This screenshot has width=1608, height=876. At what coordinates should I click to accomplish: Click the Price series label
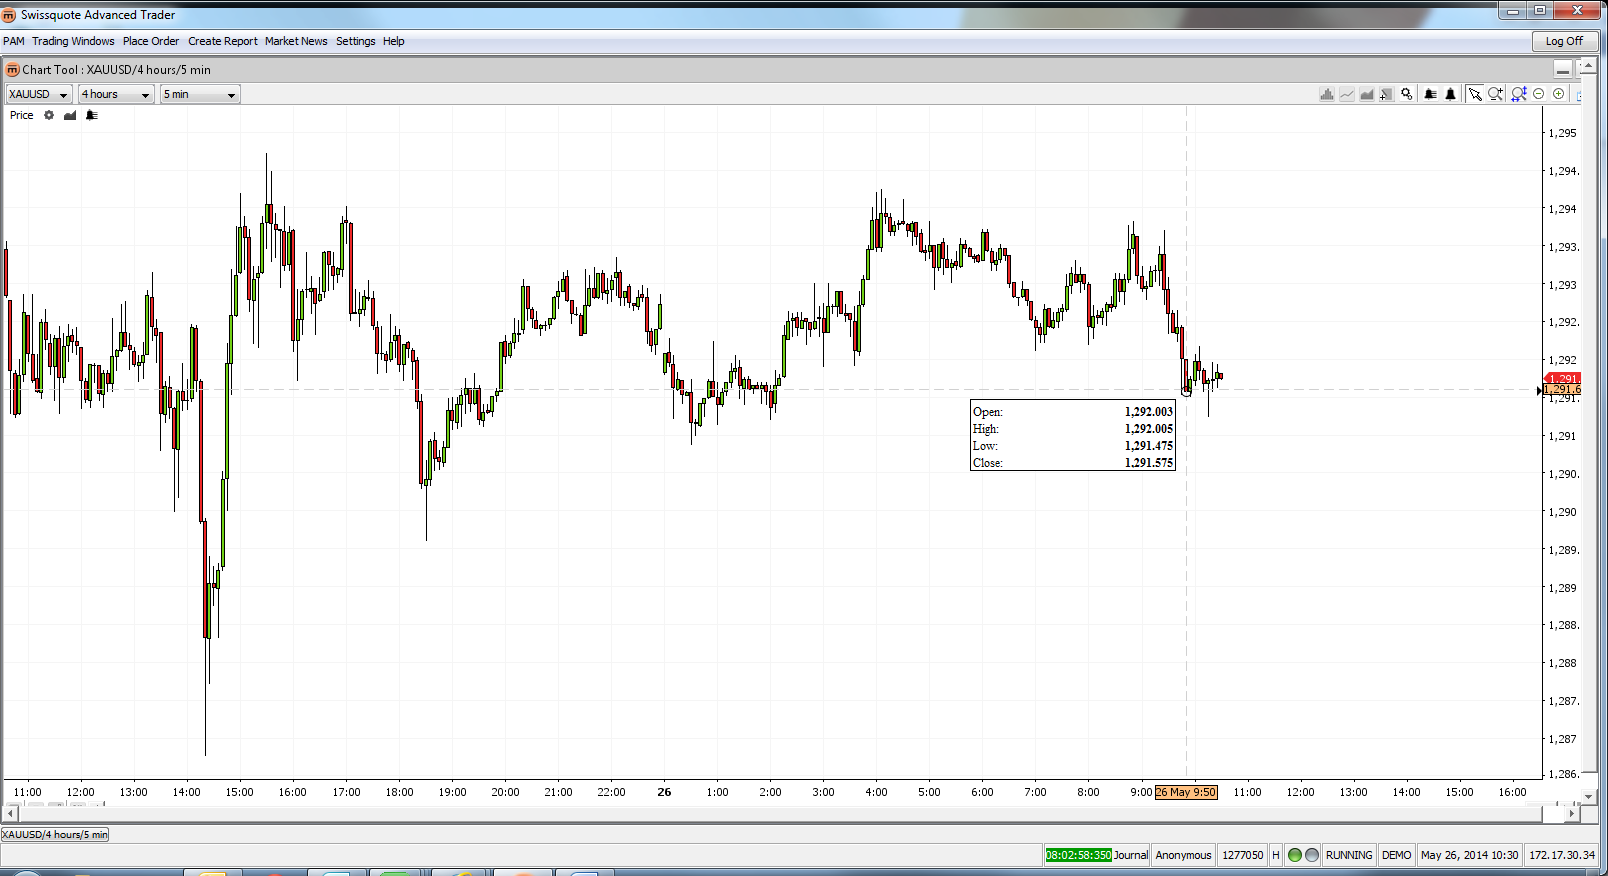coord(21,115)
